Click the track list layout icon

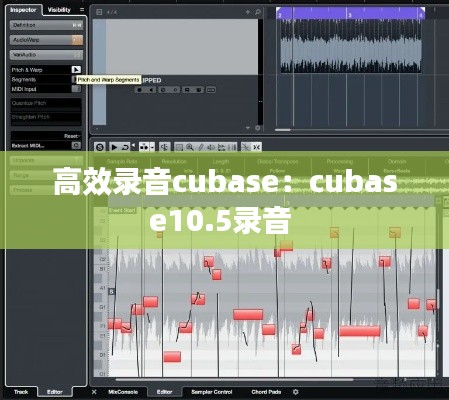click(x=99, y=12)
